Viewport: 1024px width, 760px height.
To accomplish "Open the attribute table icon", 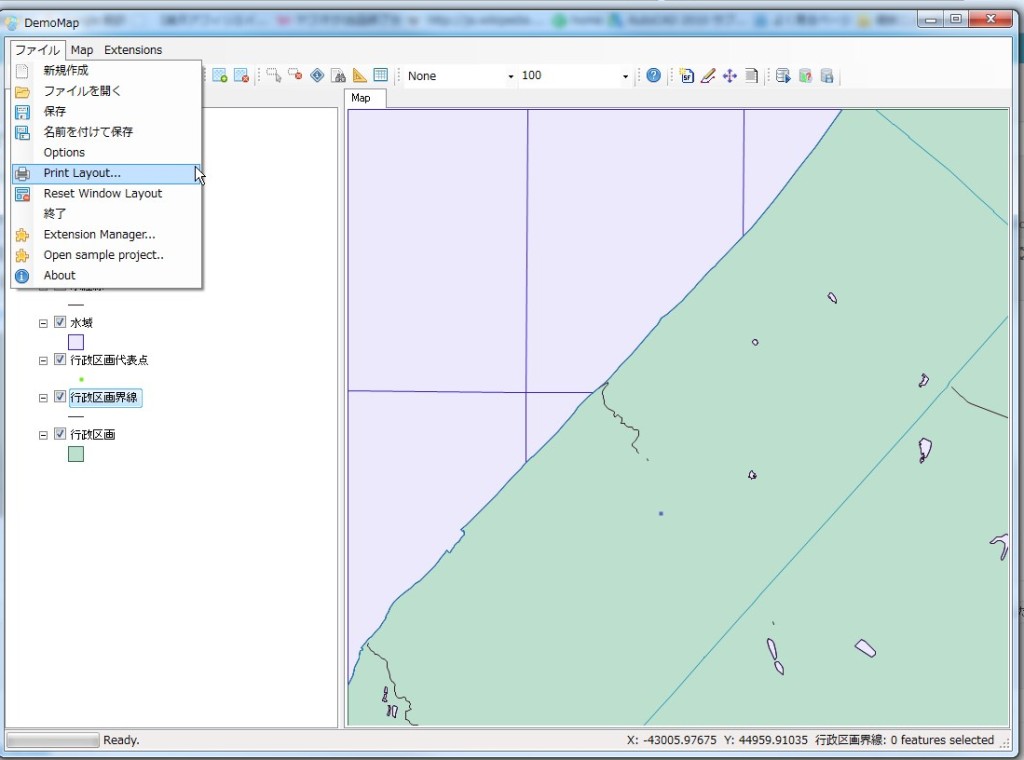I will [x=381, y=75].
